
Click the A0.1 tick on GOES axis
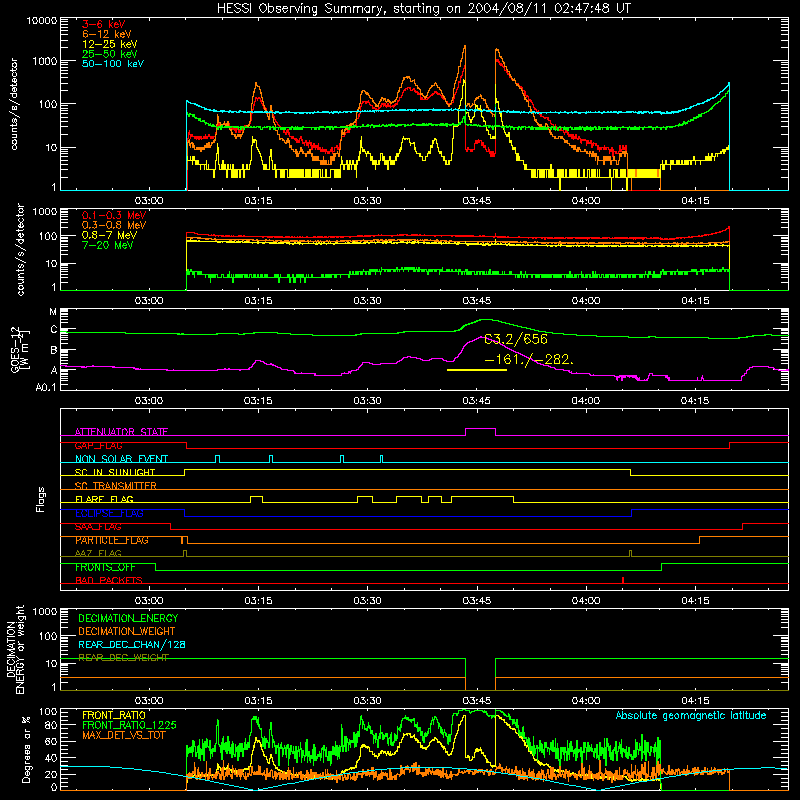coord(46,387)
